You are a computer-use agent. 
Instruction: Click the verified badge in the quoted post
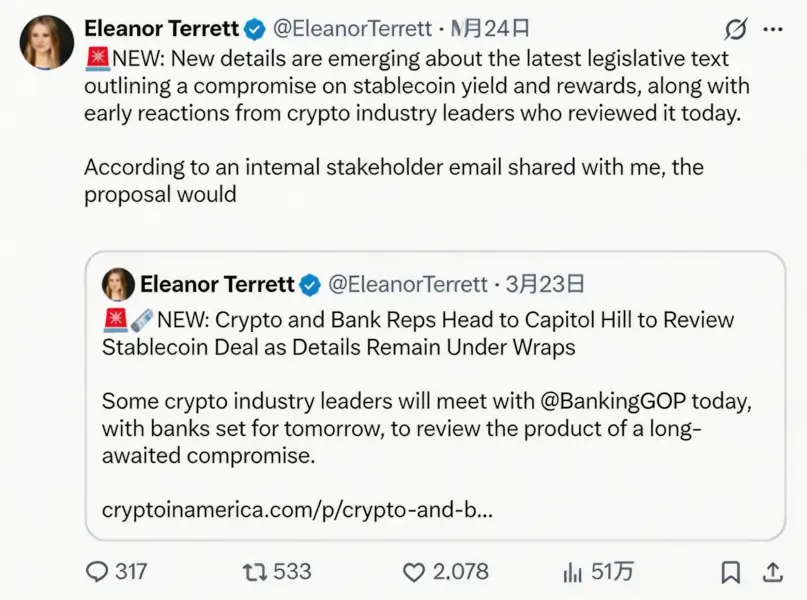310,285
